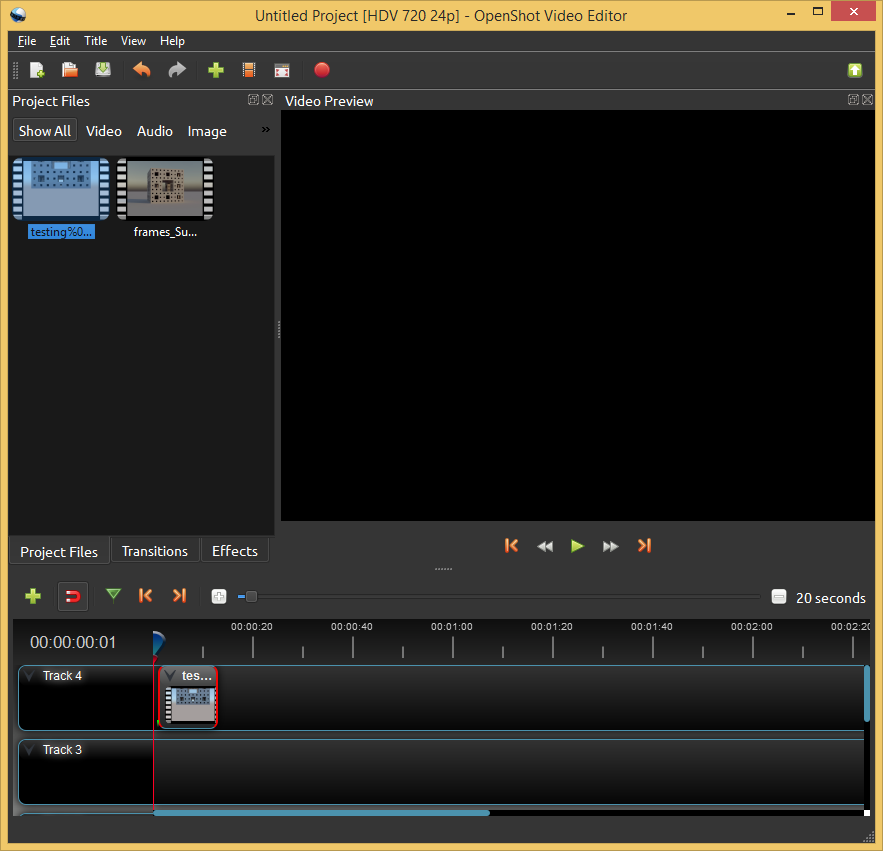Switch to the Effects tab
This screenshot has height=851, width=883.
[x=235, y=551]
